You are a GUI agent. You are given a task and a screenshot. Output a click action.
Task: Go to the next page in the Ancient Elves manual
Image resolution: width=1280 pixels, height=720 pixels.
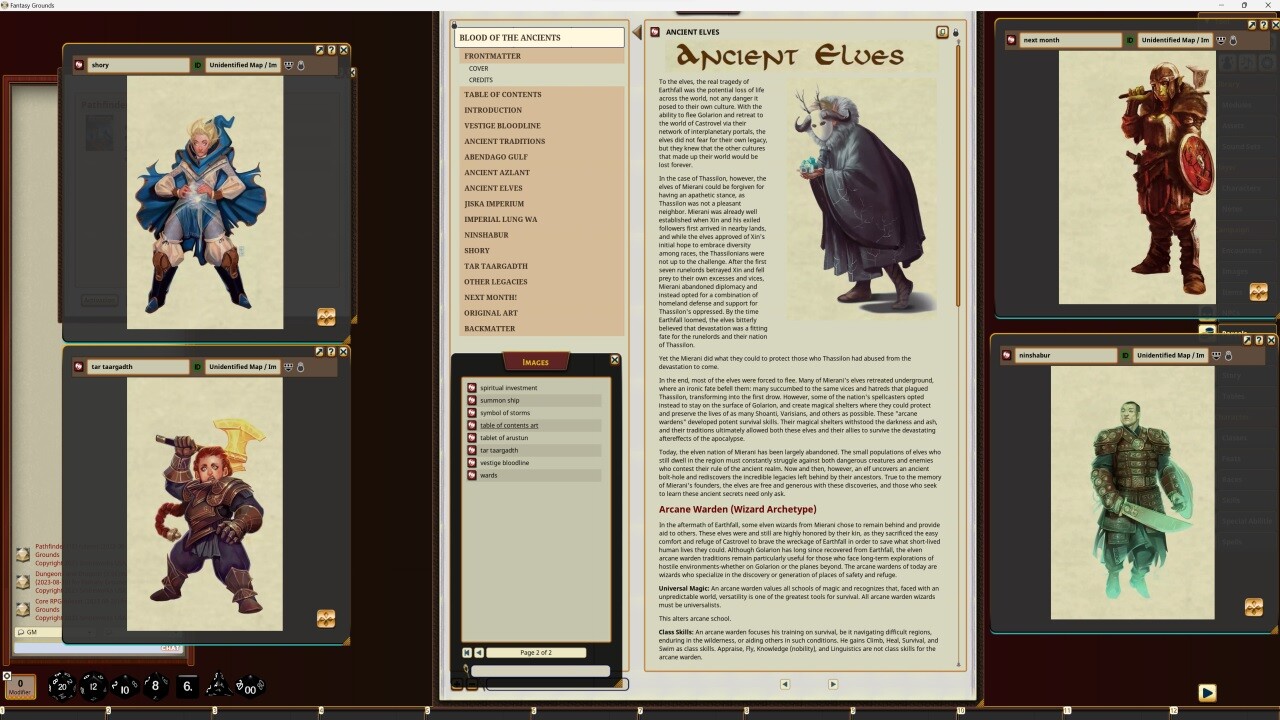[x=832, y=684]
